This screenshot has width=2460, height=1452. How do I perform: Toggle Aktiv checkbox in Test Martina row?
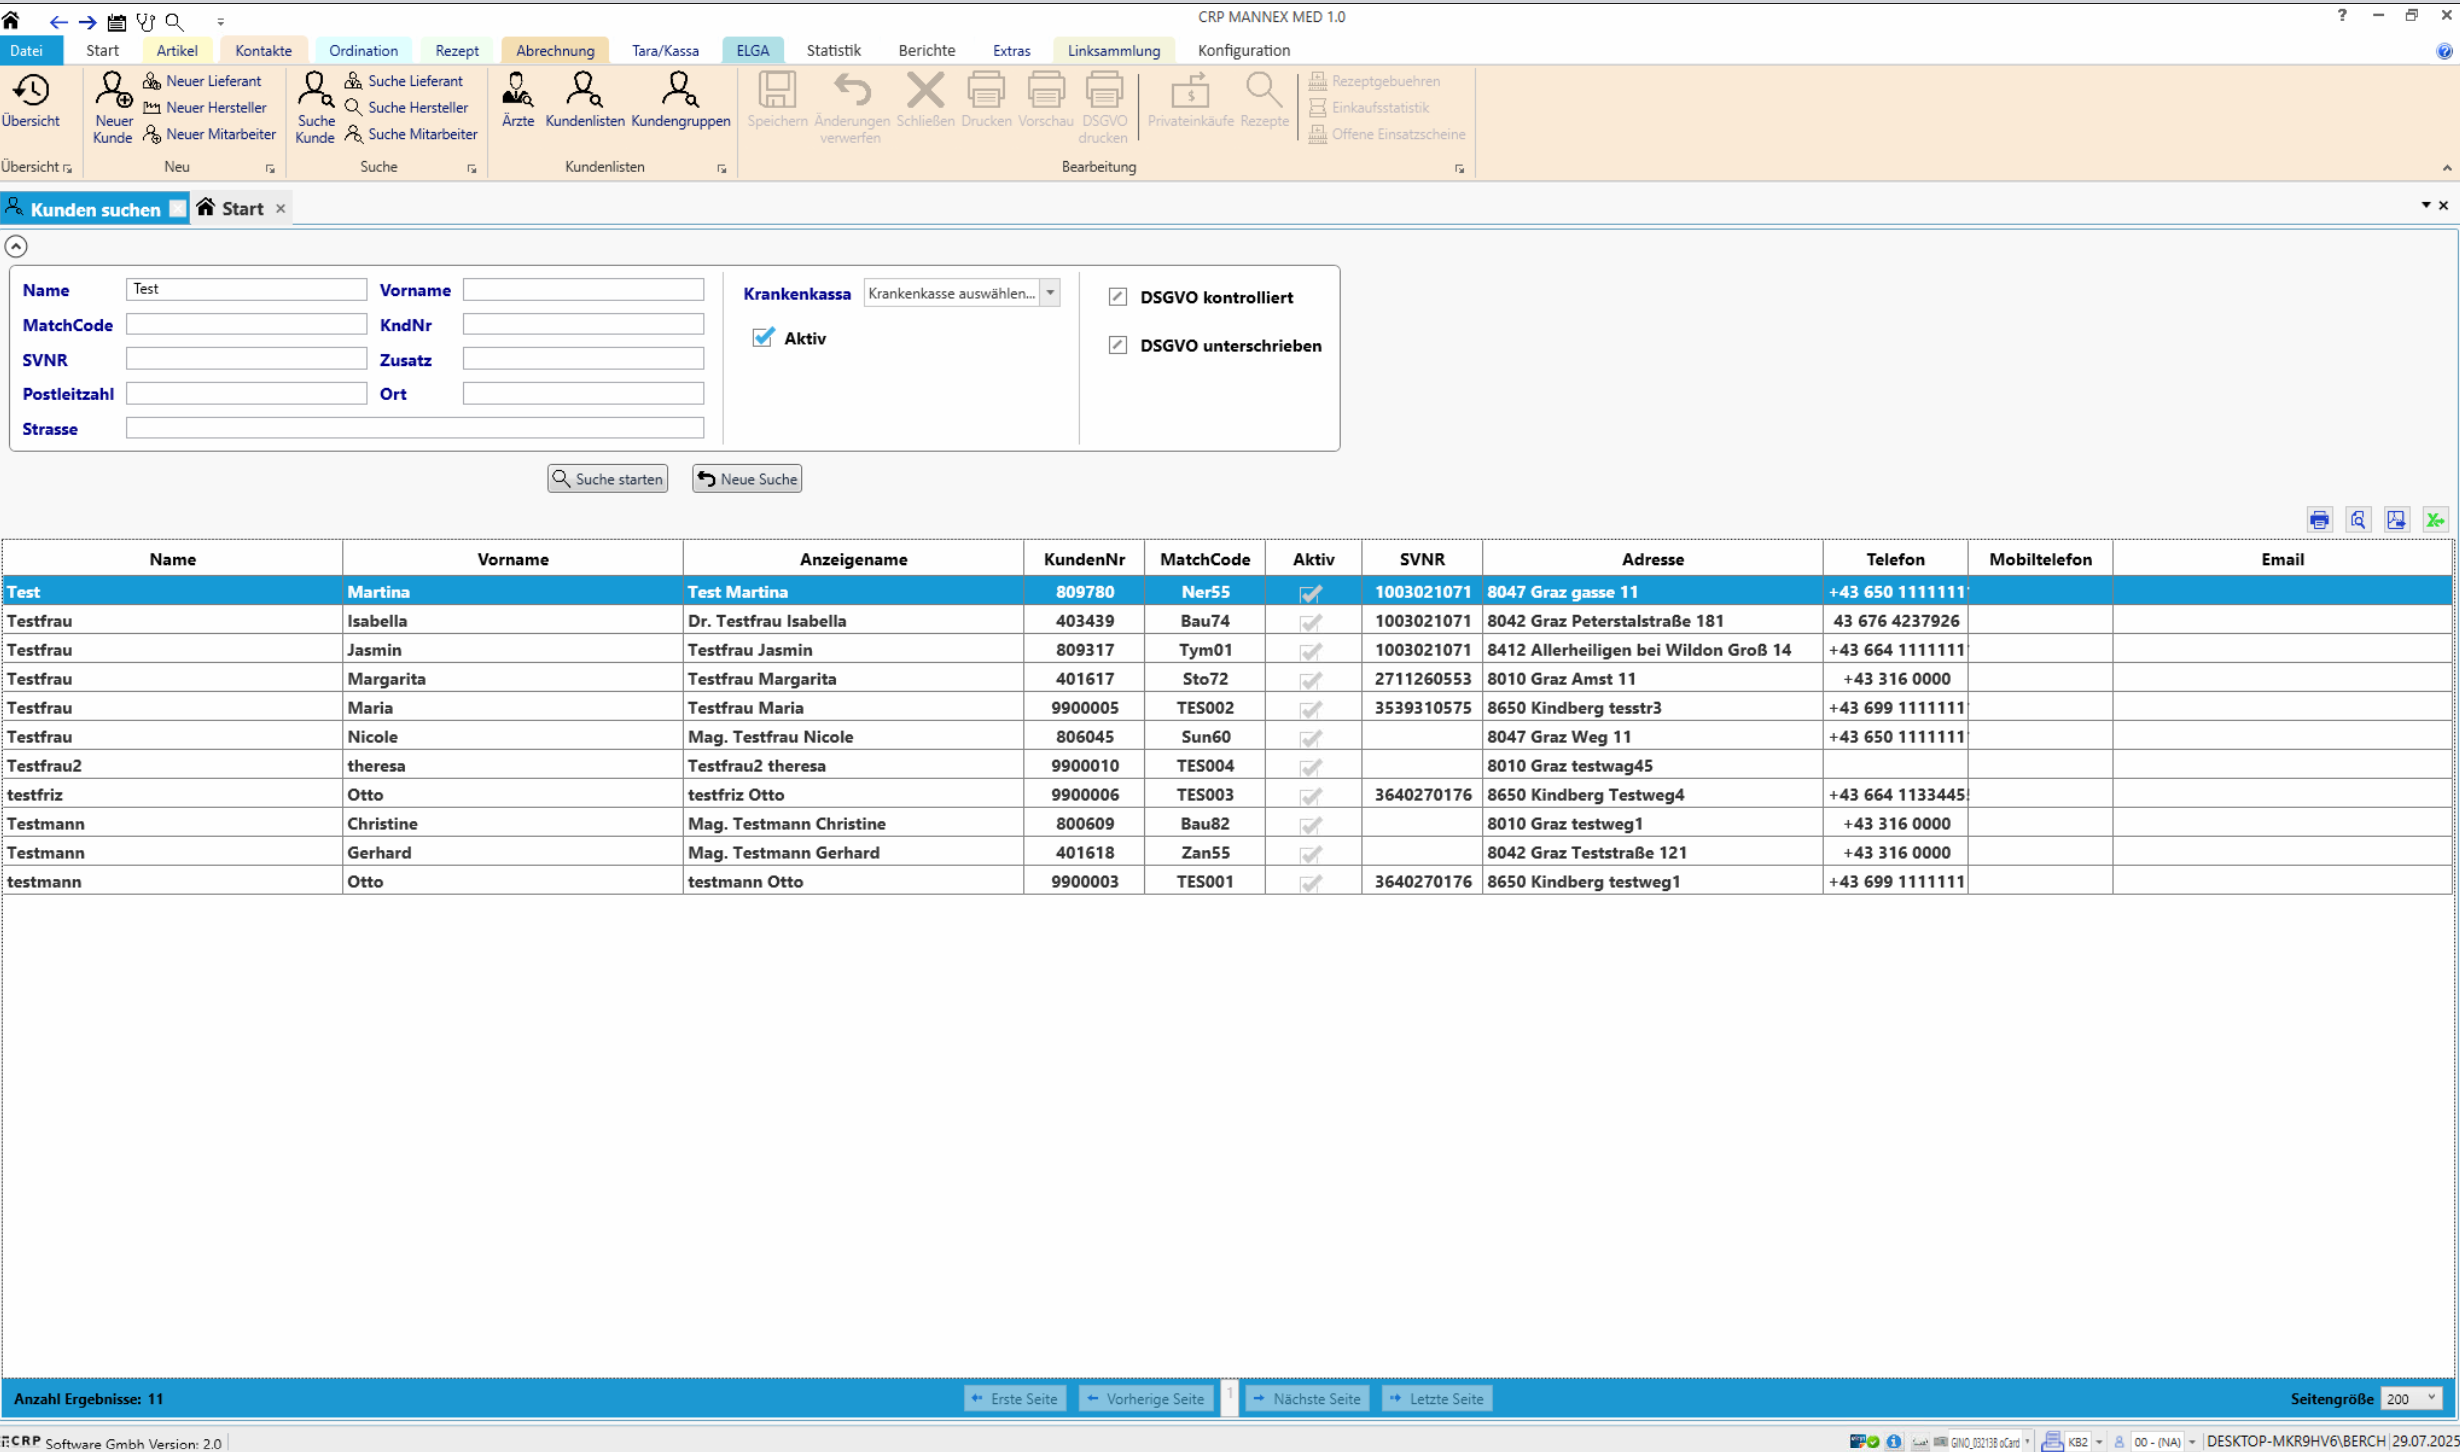pyautogui.click(x=1311, y=593)
